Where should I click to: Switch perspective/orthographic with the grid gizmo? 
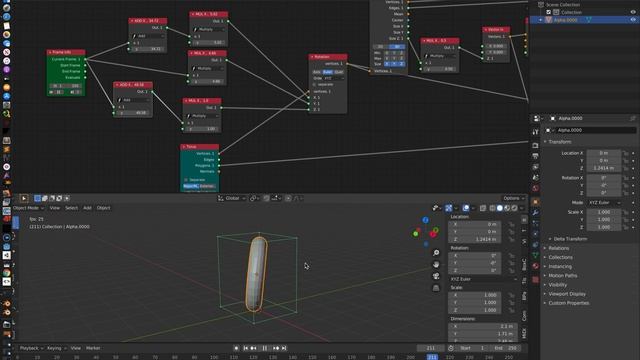click(436, 288)
